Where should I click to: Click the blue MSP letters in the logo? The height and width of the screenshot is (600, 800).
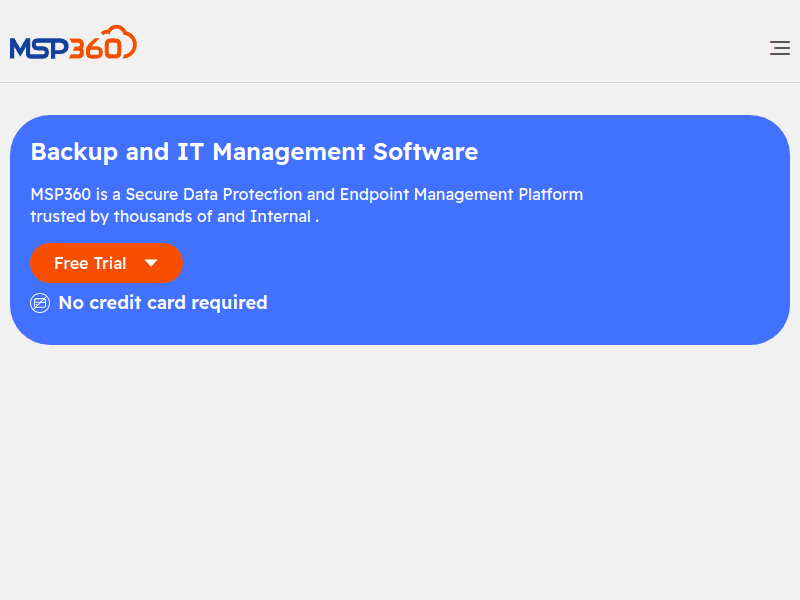pyautogui.click(x=39, y=48)
